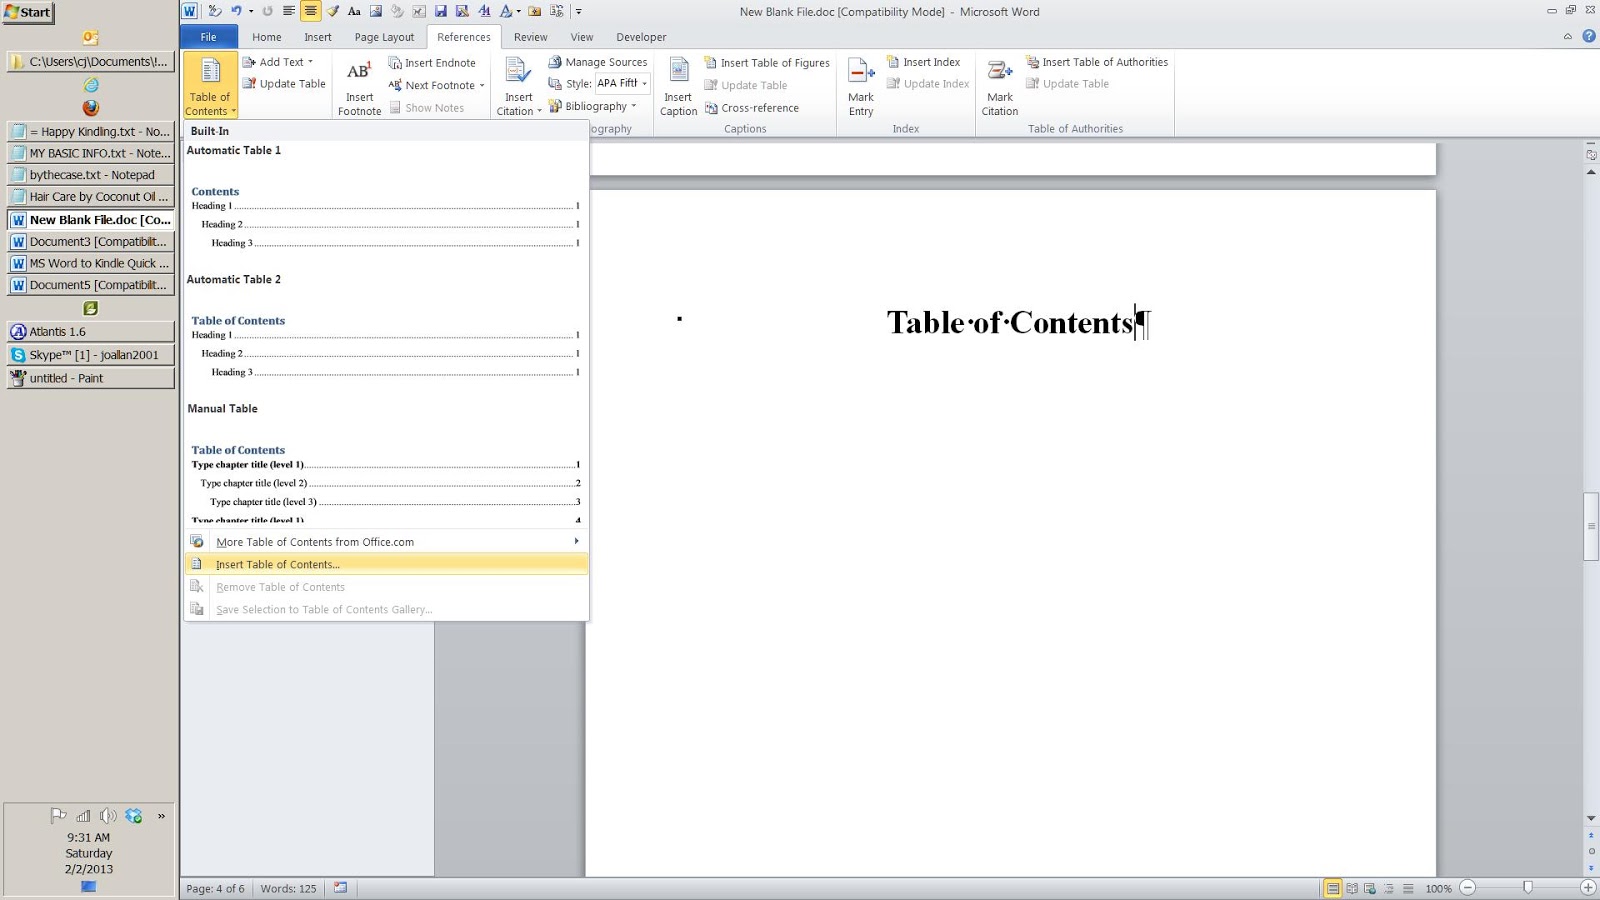Open Manage Sources
Image resolution: width=1600 pixels, height=900 pixels.
point(603,61)
